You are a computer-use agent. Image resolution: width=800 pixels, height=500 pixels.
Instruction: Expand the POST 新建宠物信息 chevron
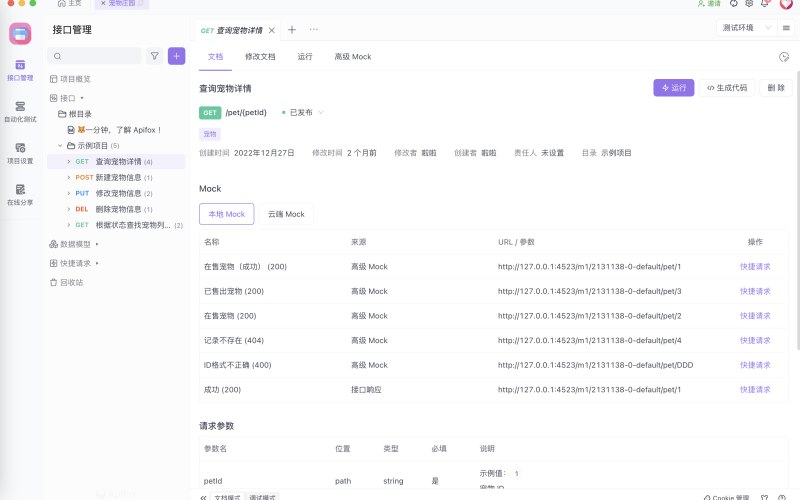(x=69, y=177)
